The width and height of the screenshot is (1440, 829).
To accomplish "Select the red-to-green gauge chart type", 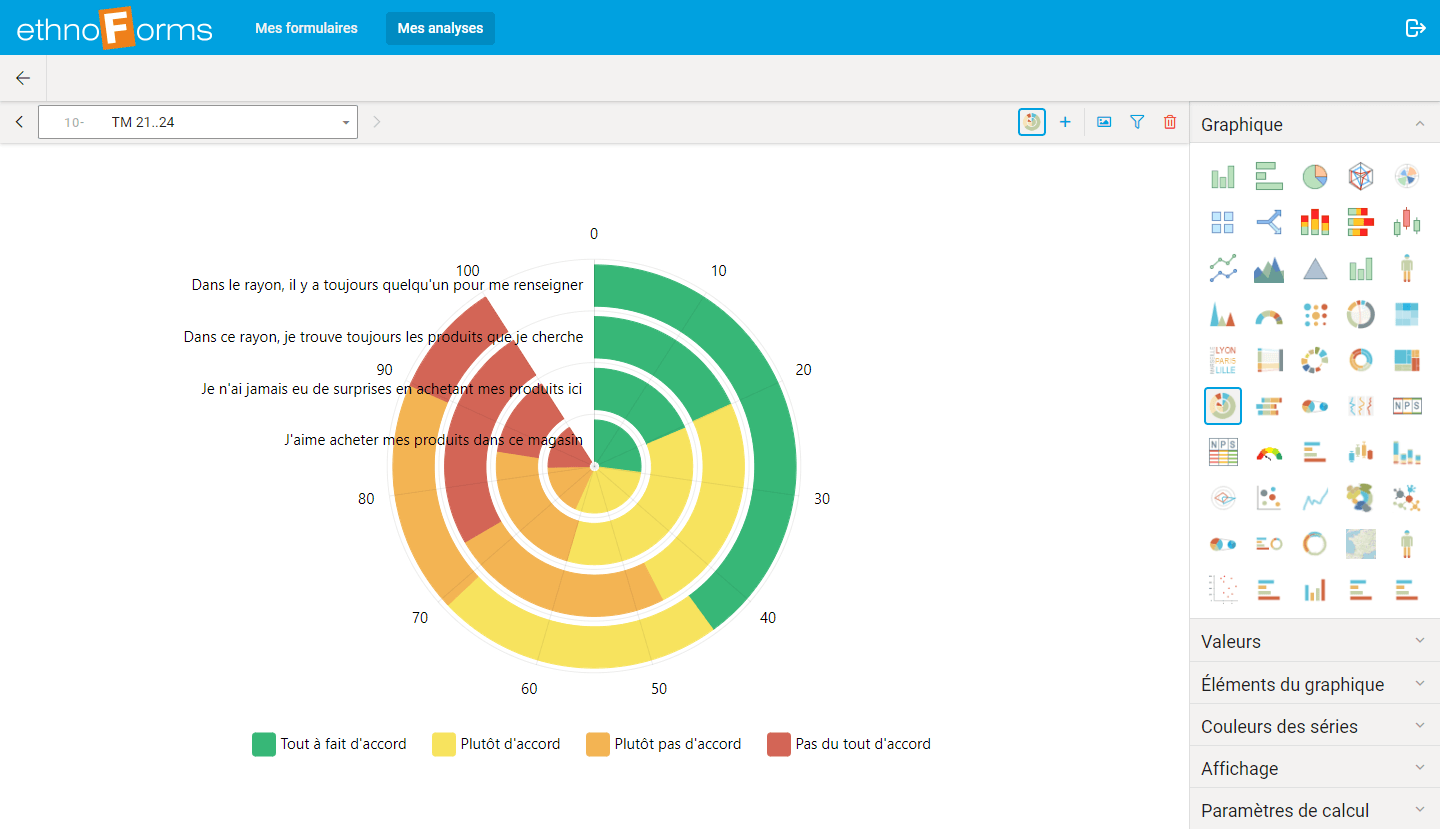I will tap(1269, 452).
